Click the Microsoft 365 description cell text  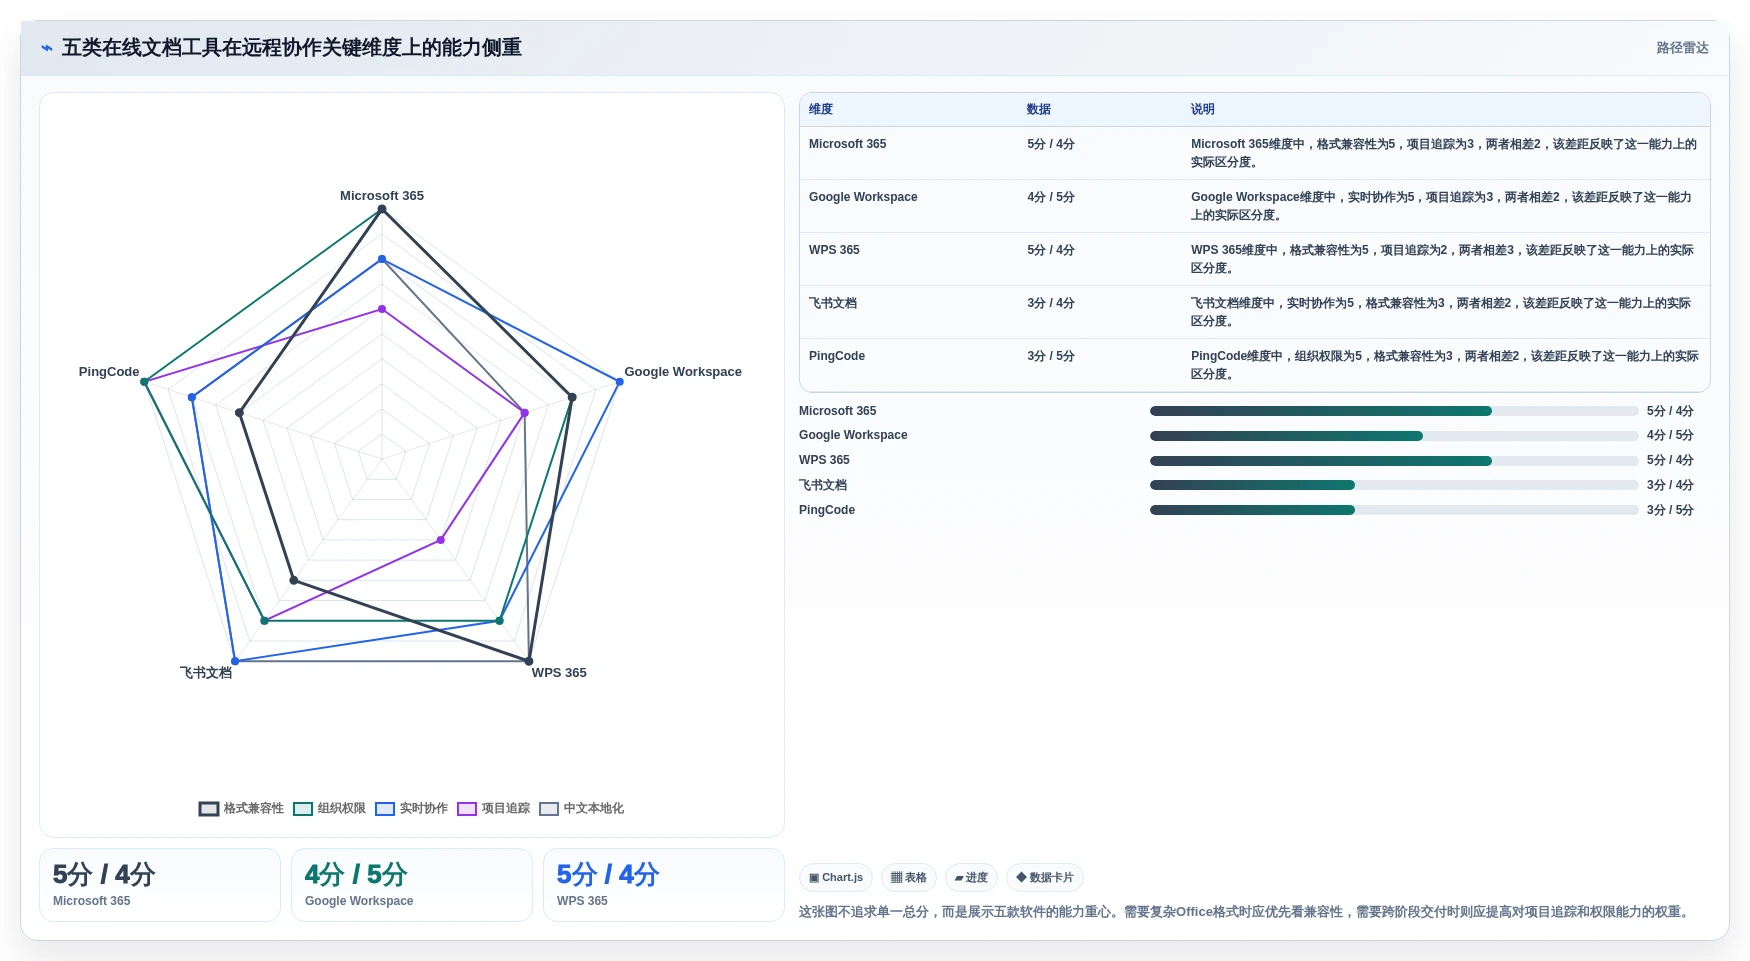pos(1444,153)
